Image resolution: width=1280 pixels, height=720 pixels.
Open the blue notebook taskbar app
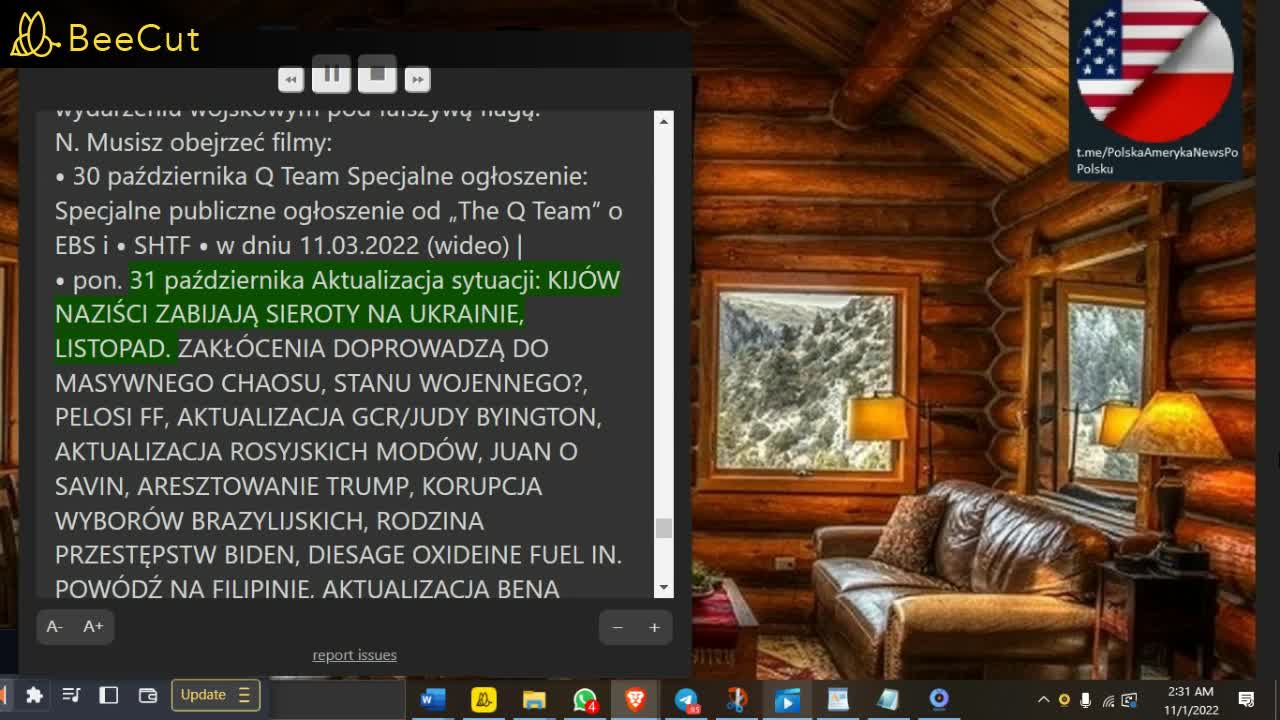pos(888,699)
